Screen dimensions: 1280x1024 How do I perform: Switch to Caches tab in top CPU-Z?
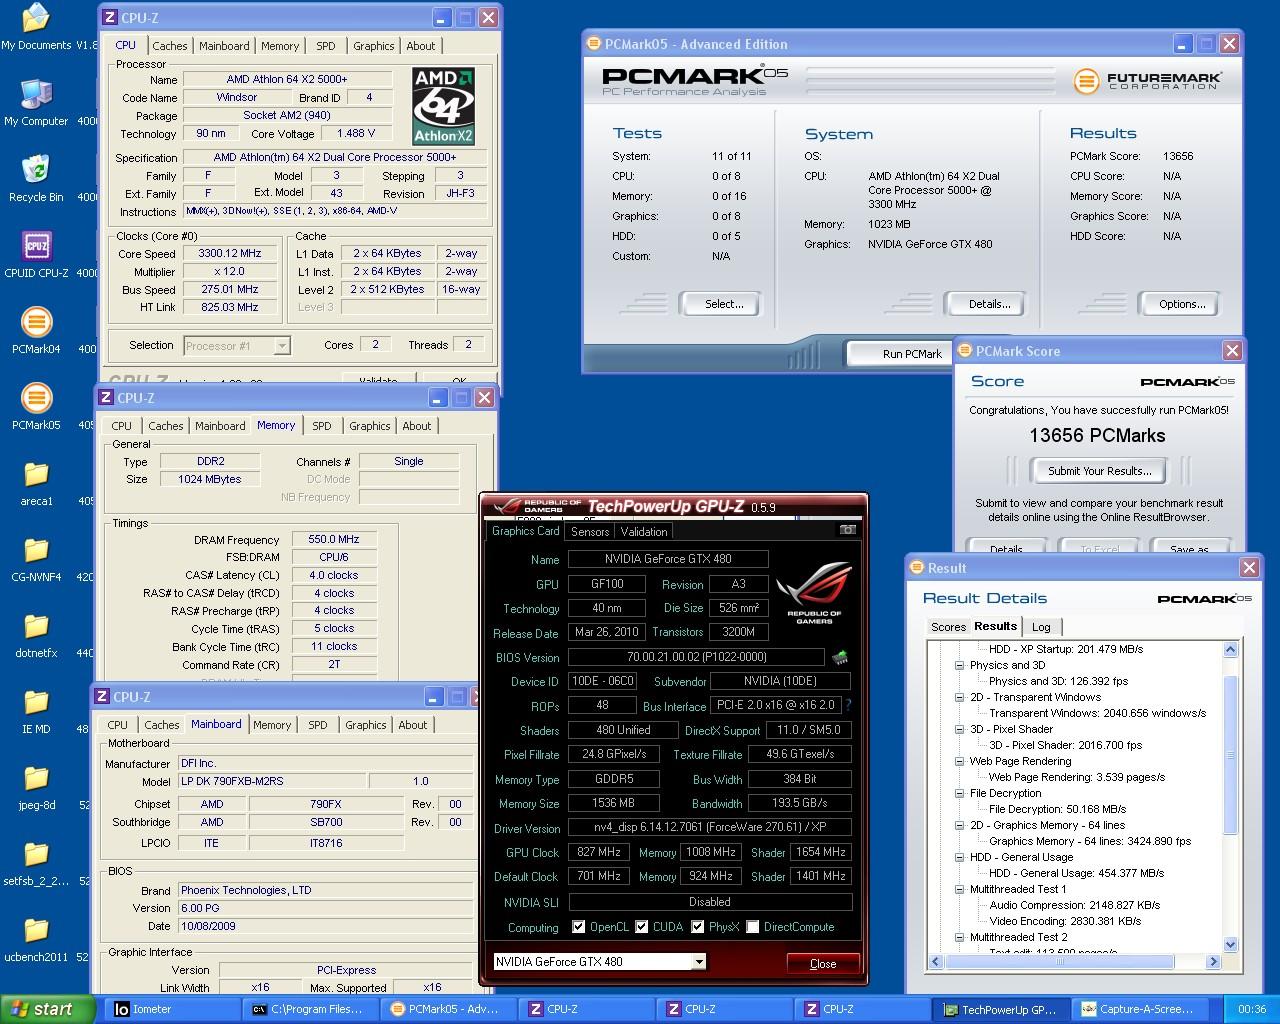pos(170,46)
